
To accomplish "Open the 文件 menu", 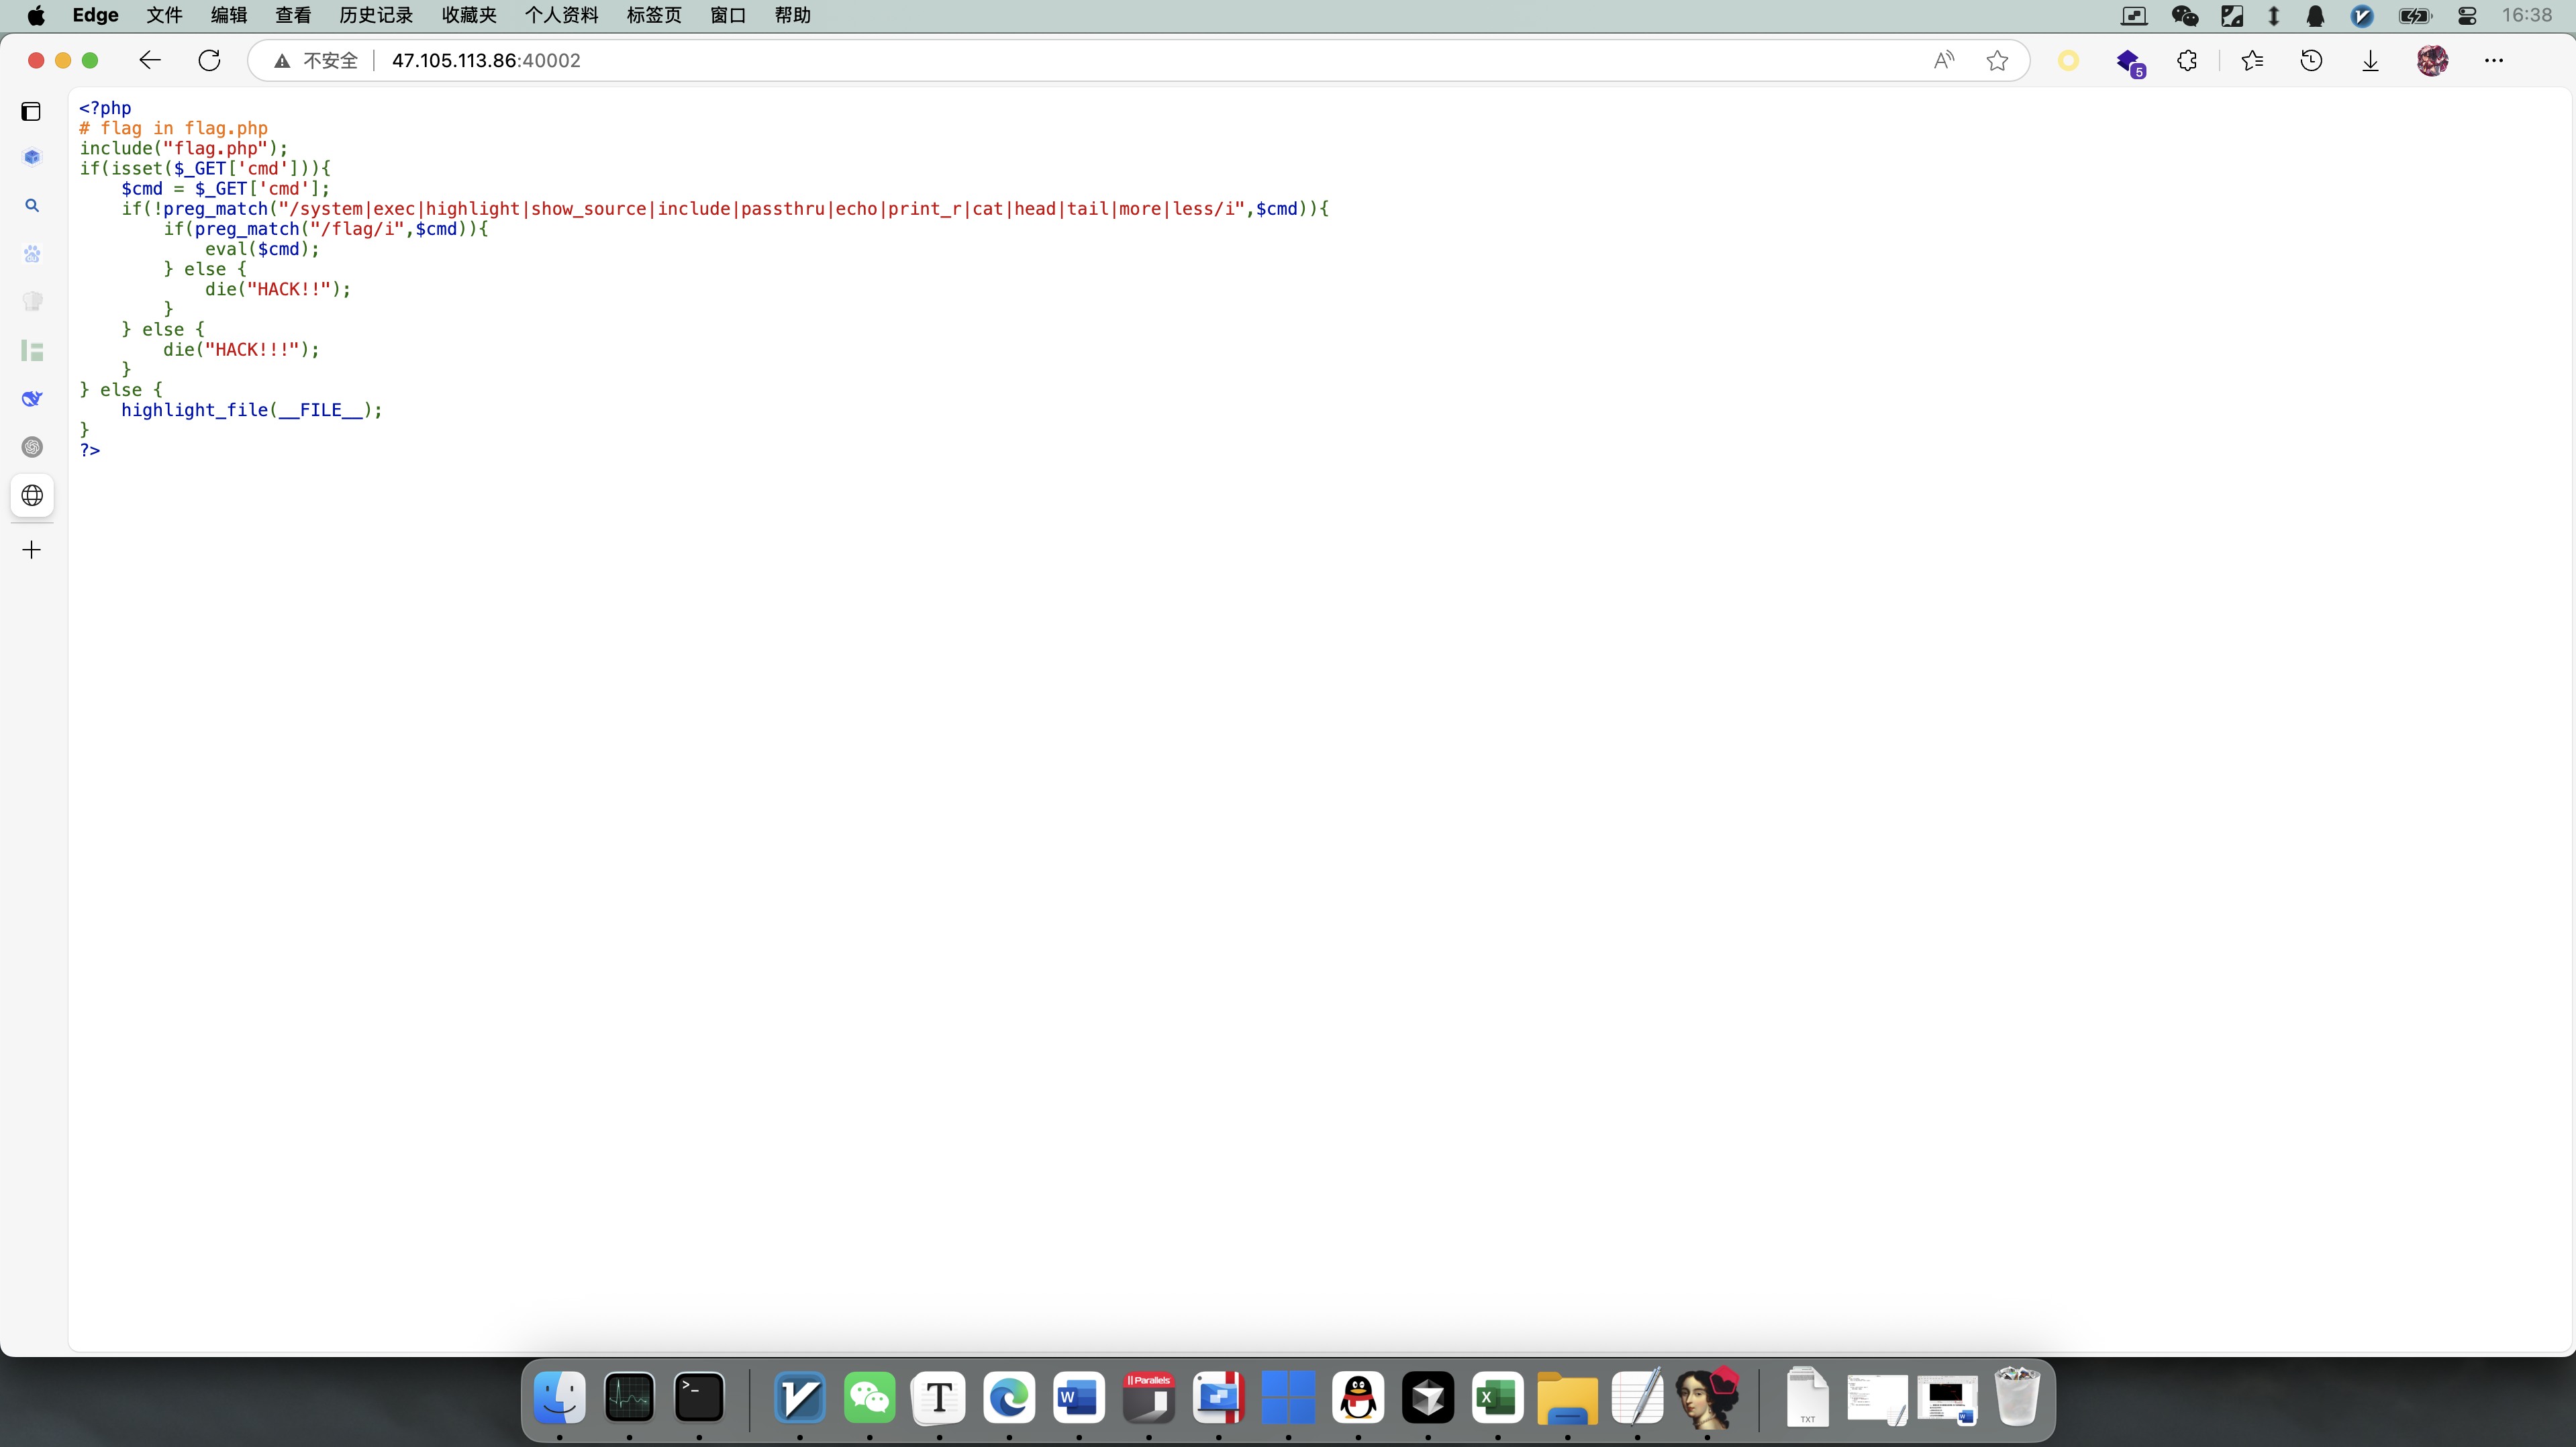I will coord(164,15).
